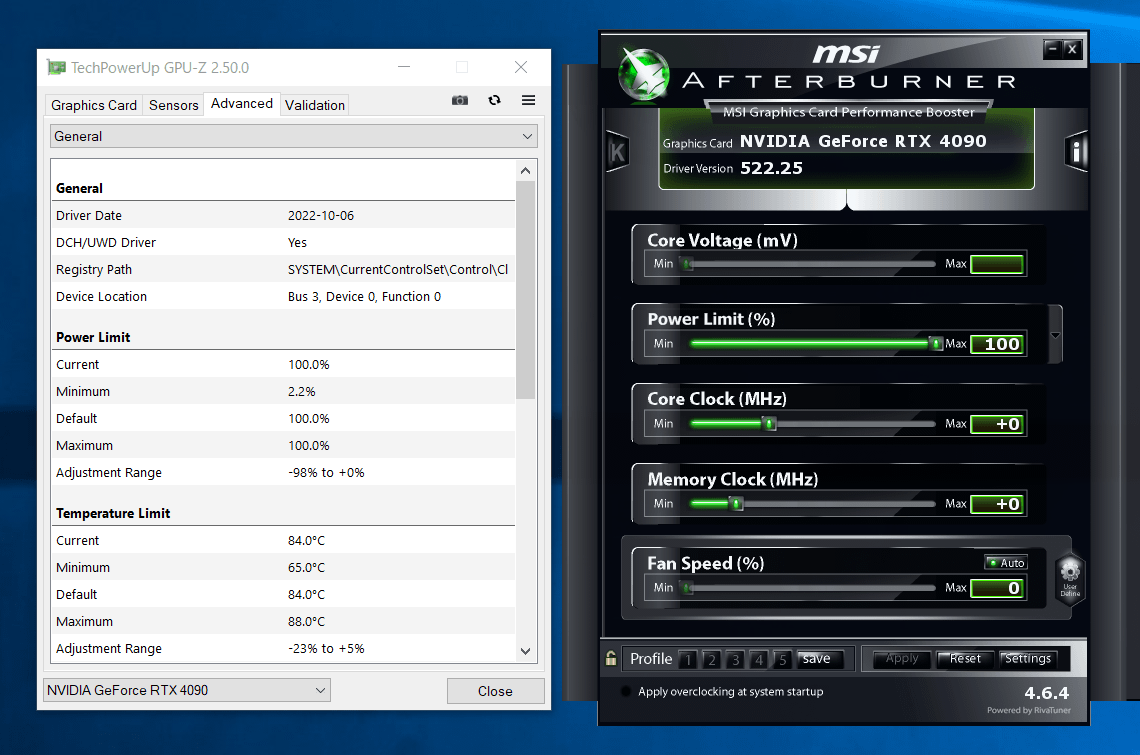The height and width of the screenshot is (755, 1140).
Task: Click the Core Clock offset value field
Action: pyautogui.click(x=997, y=424)
